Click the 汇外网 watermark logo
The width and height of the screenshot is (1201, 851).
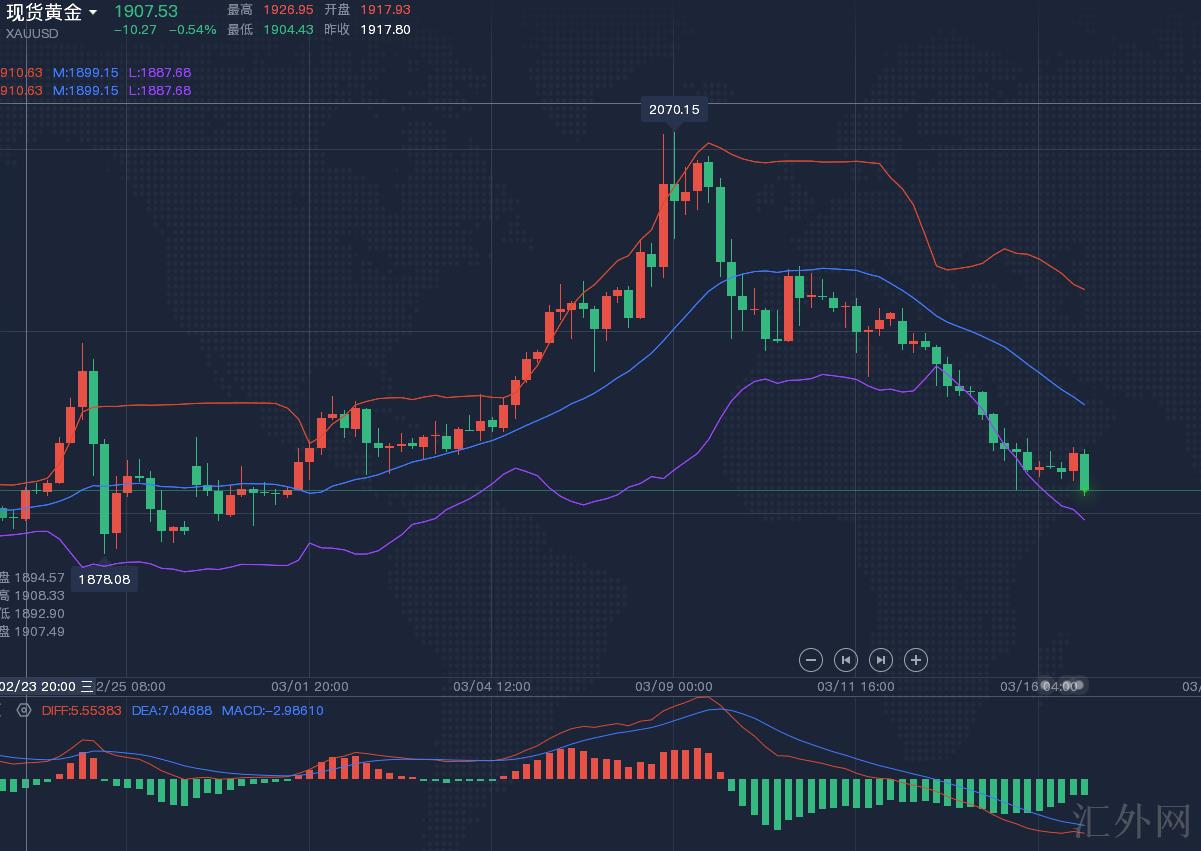click(1130, 819)
